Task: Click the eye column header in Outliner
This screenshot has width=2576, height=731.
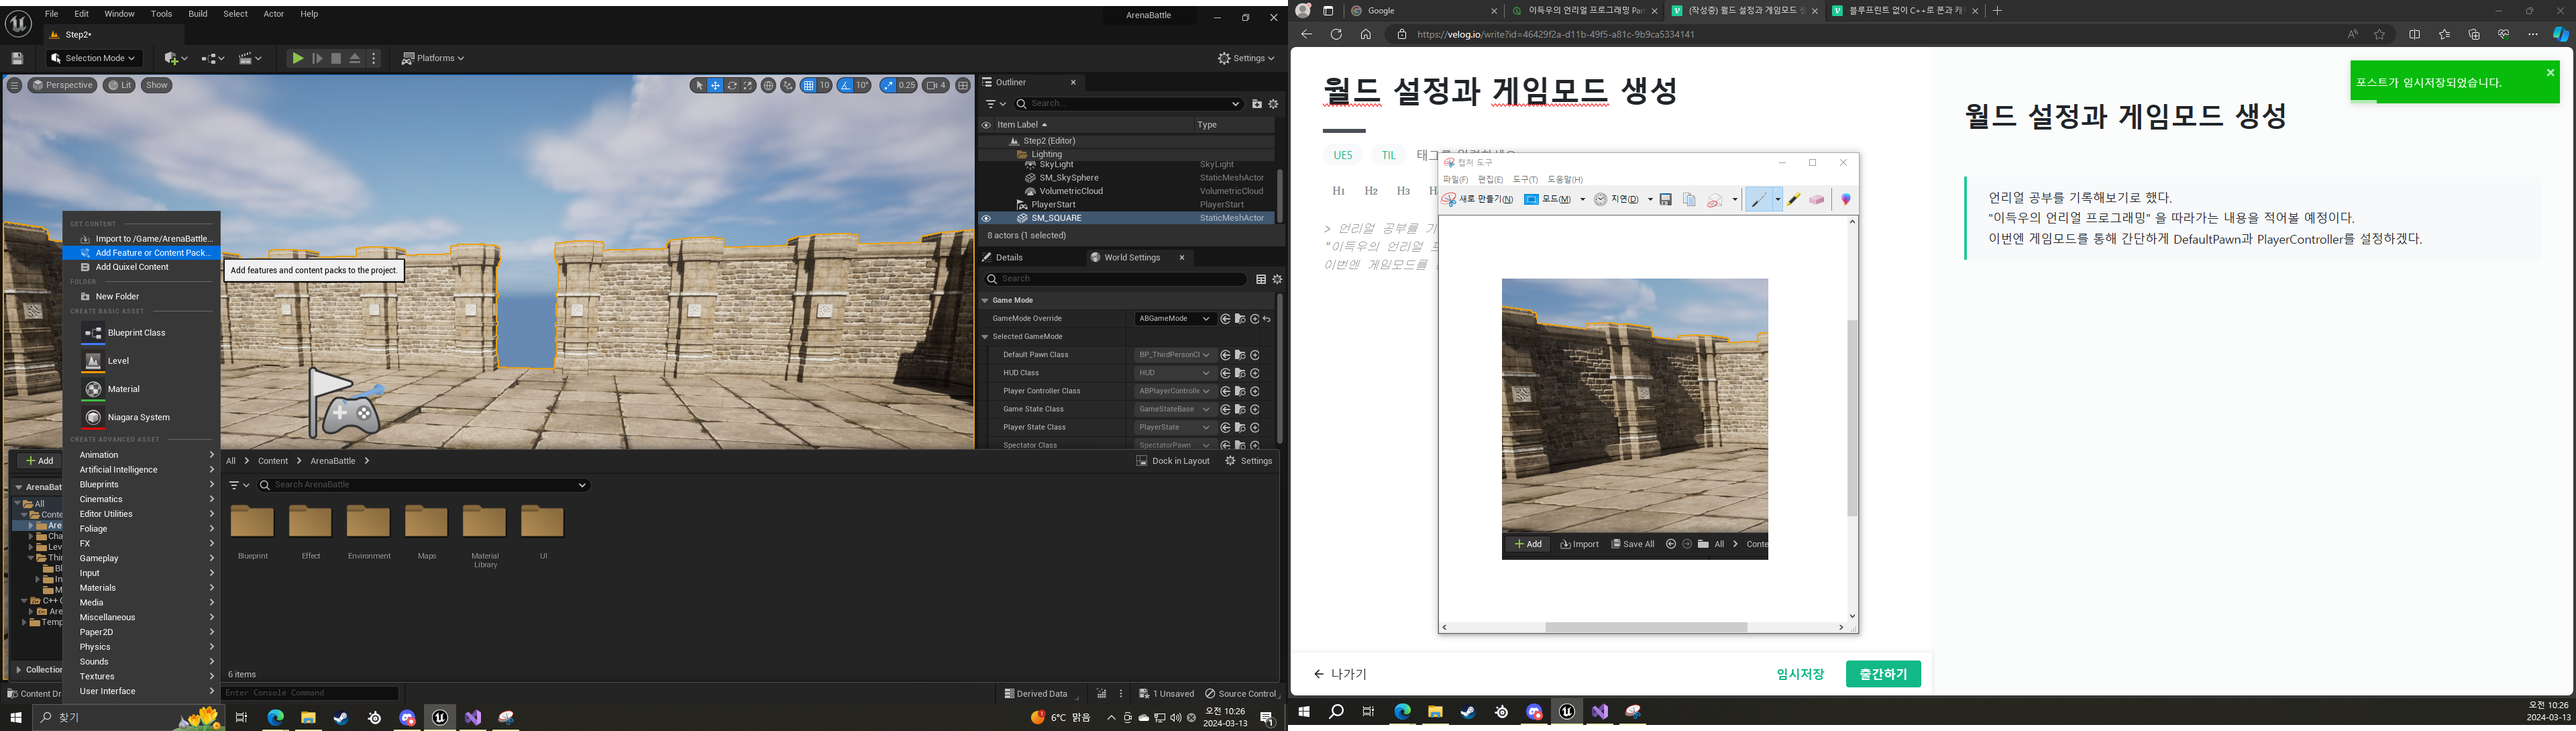Action: point(986,126)
